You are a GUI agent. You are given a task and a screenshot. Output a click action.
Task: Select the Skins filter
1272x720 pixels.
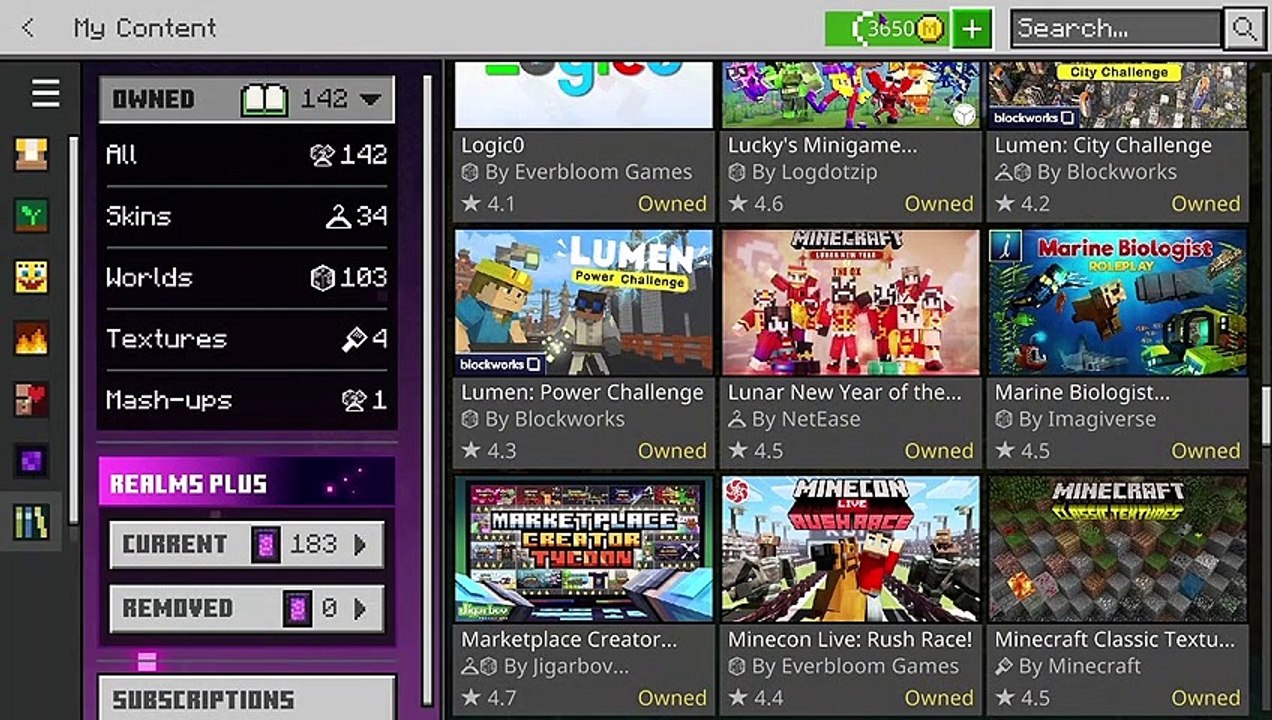pos(246,216)
